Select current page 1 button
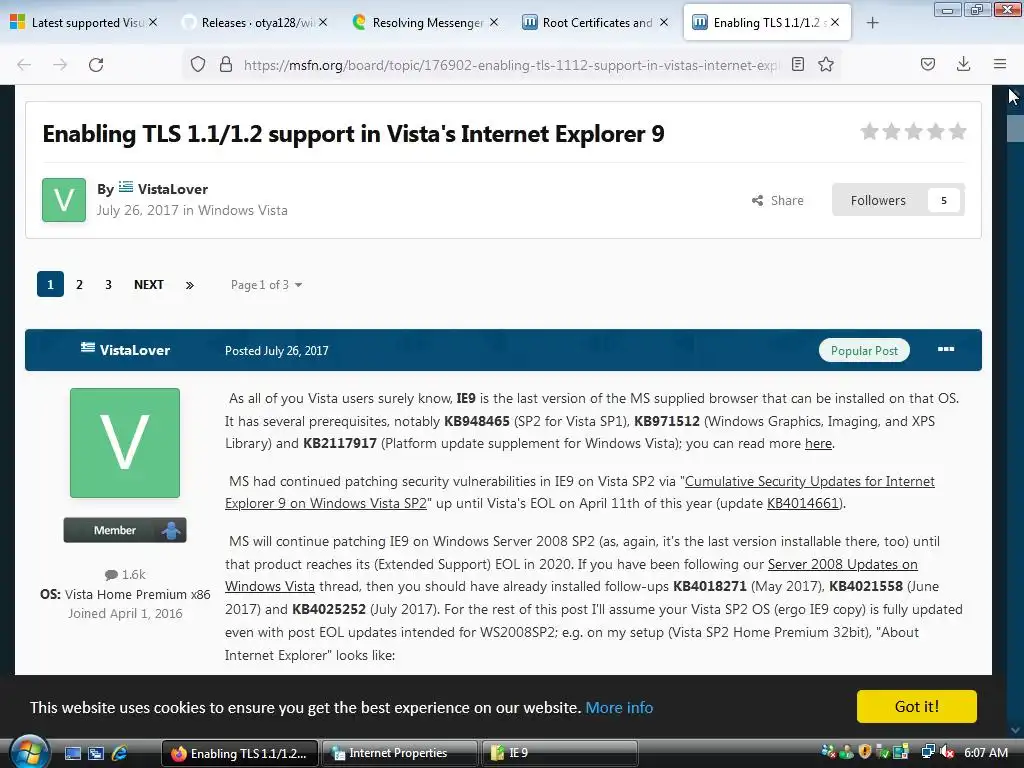 [50, 284]
